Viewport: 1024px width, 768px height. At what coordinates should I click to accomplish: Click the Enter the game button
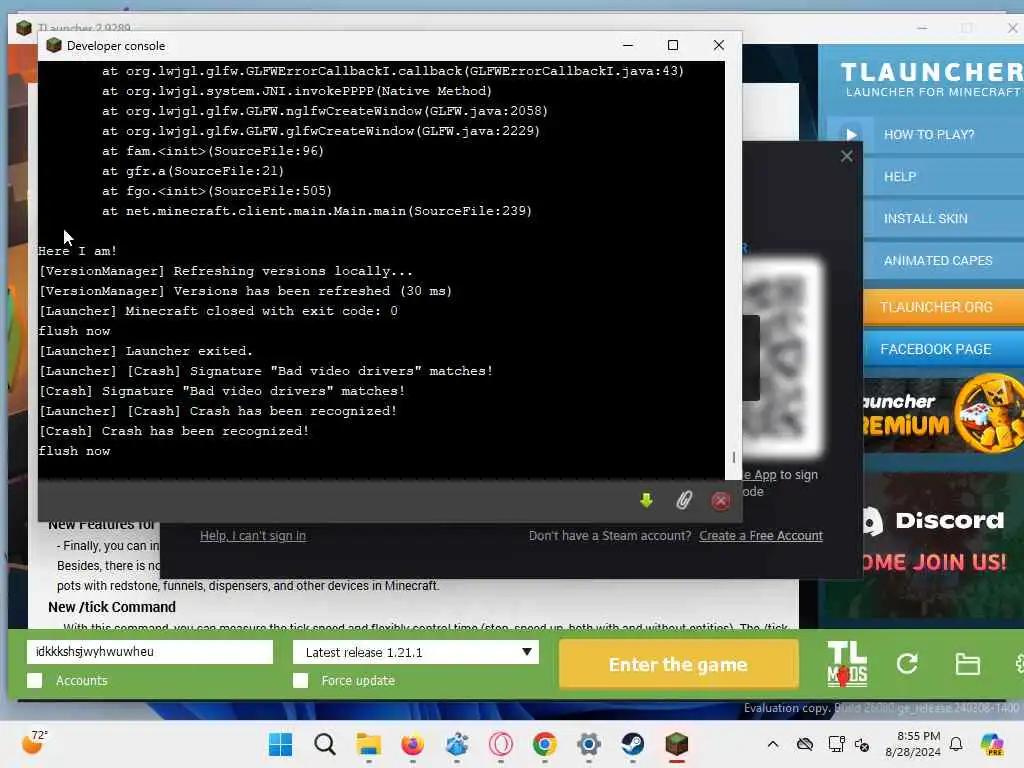tap(679, 664)
